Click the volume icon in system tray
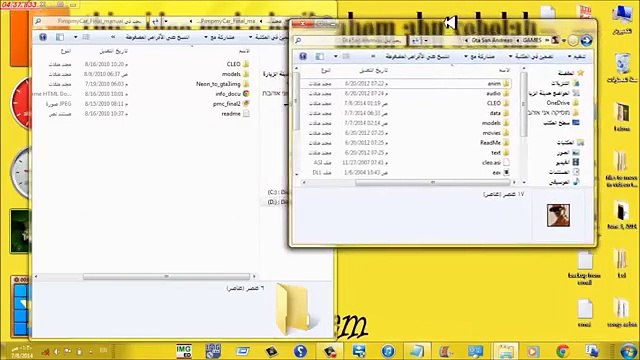 (x=56, y=351)
